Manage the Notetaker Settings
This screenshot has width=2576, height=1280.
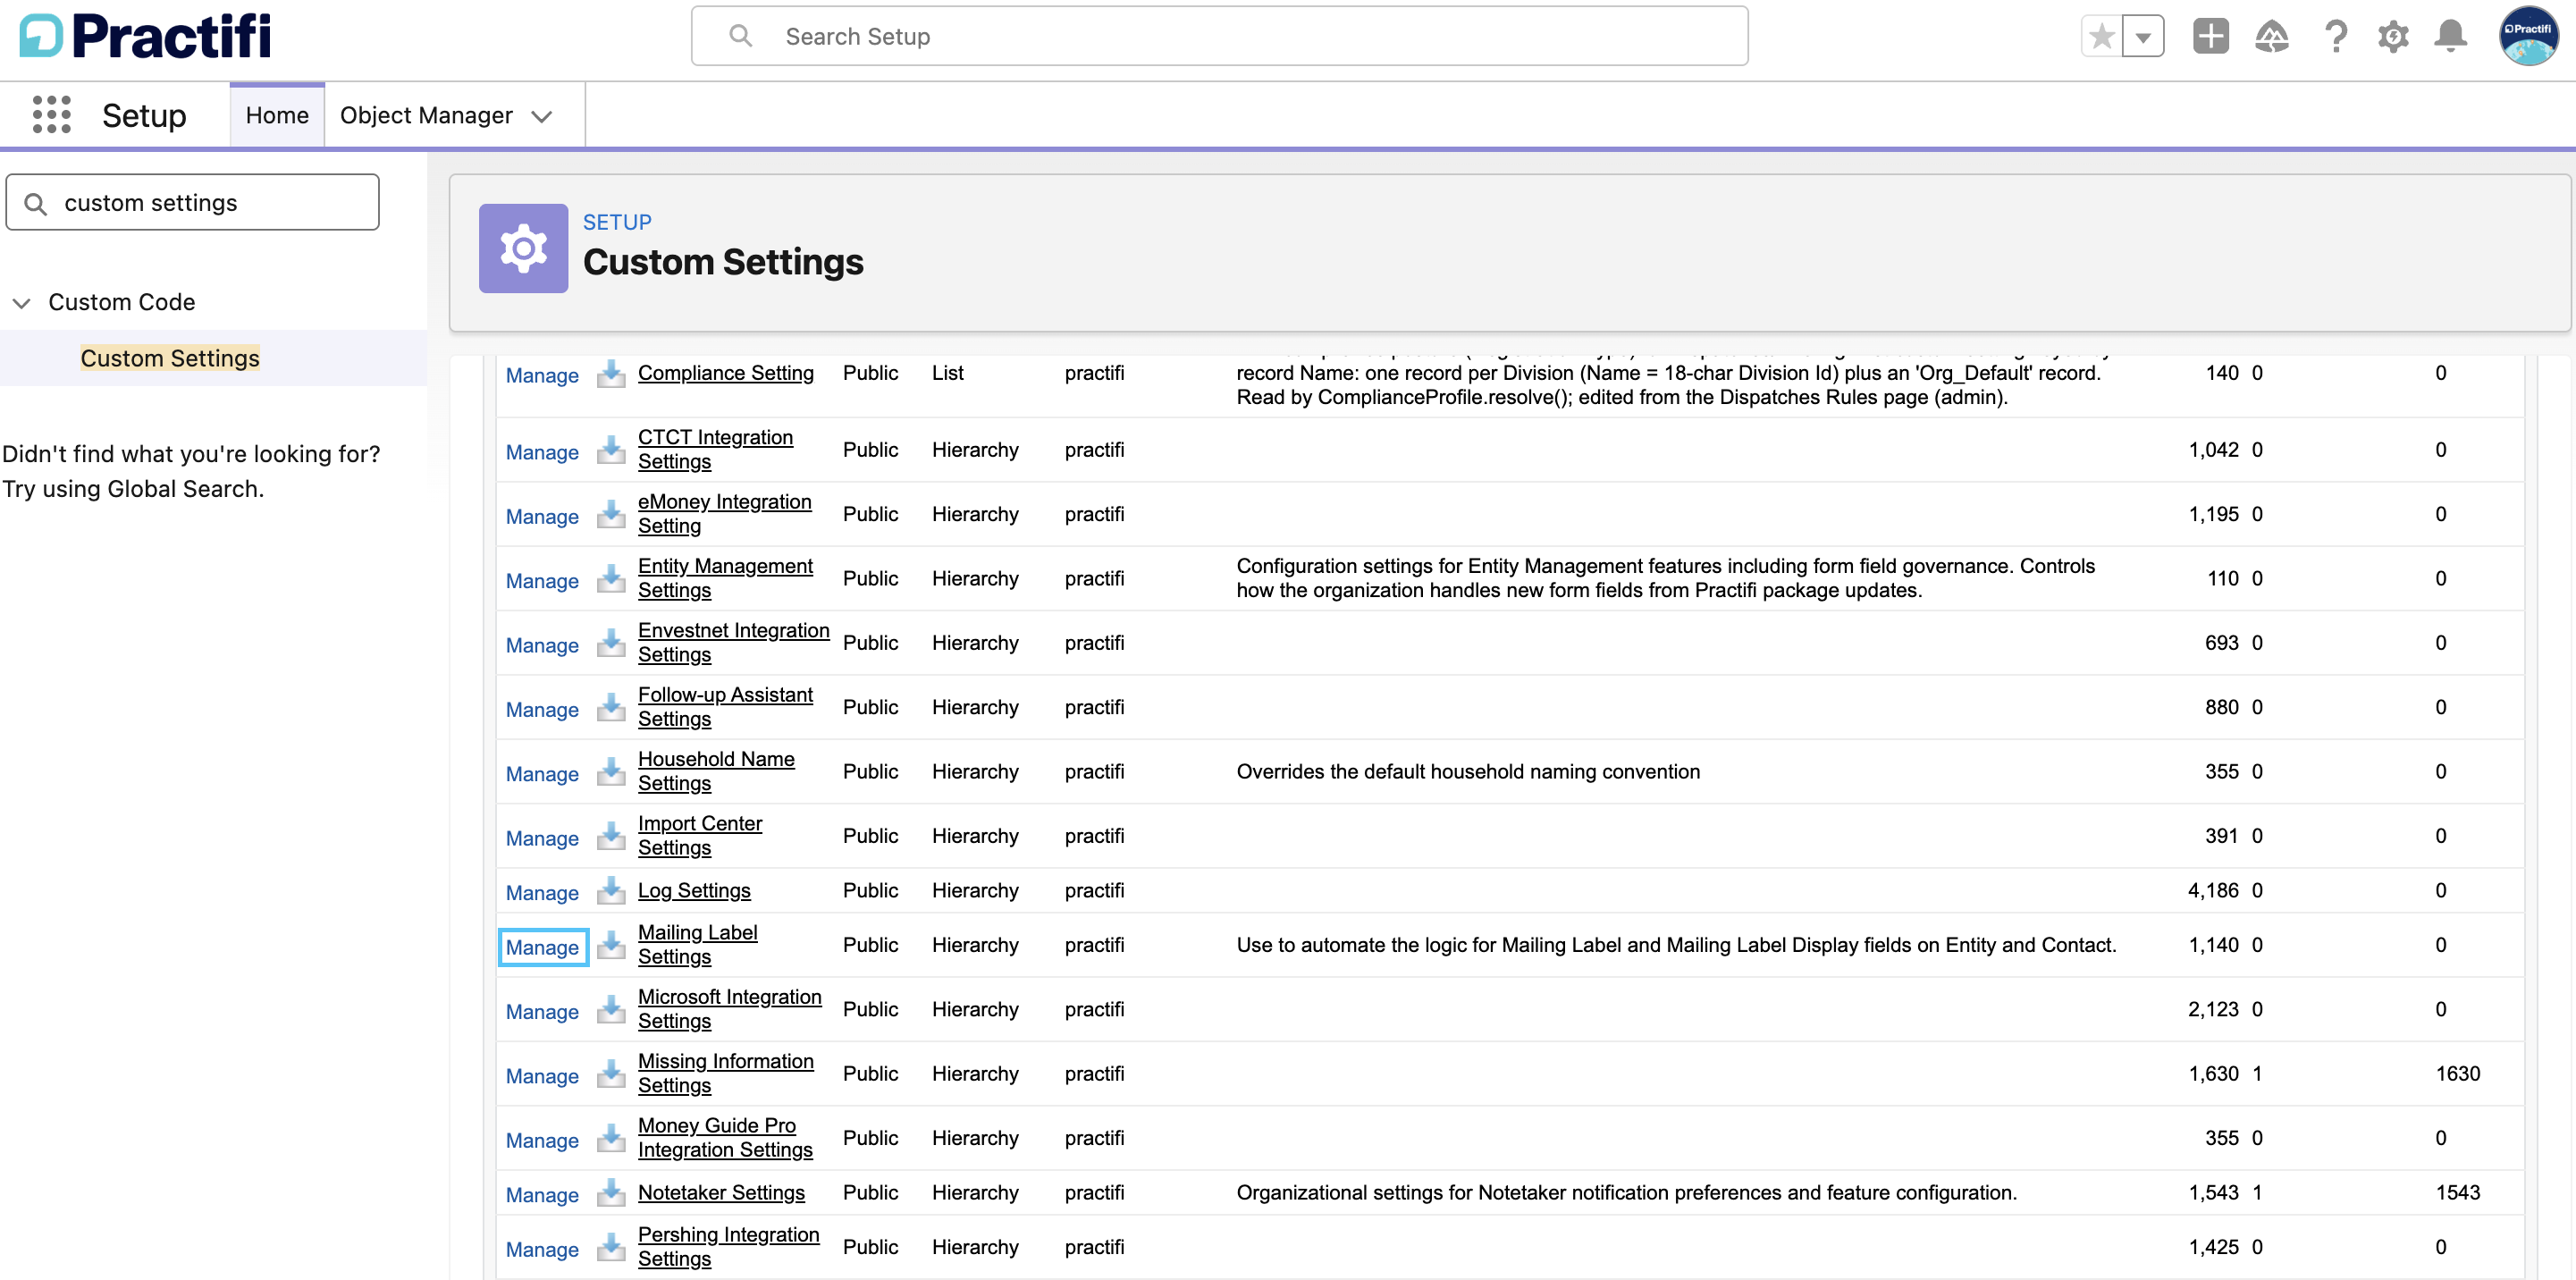coord(542,1195)
